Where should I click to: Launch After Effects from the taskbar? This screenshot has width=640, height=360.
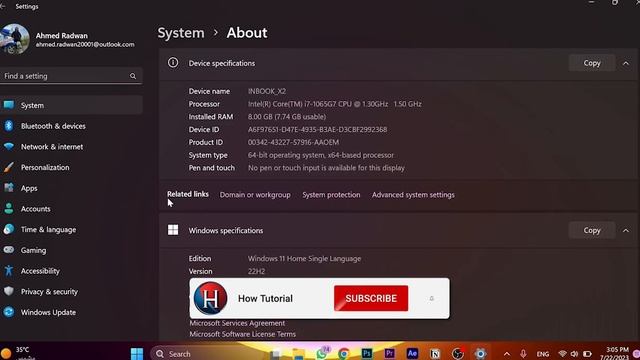coord(412,353)
